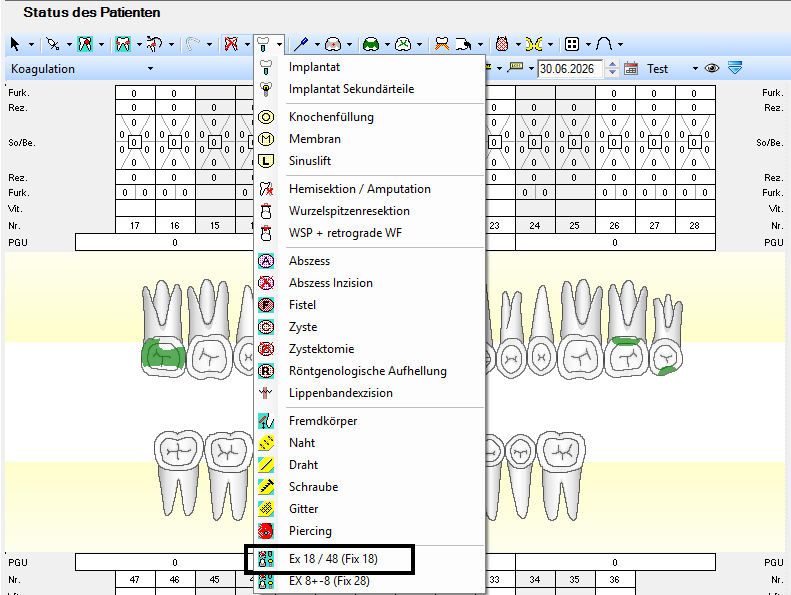Click the red crossed-out tooth icon
Screen dimensions: 791x595
pos(231,44)
